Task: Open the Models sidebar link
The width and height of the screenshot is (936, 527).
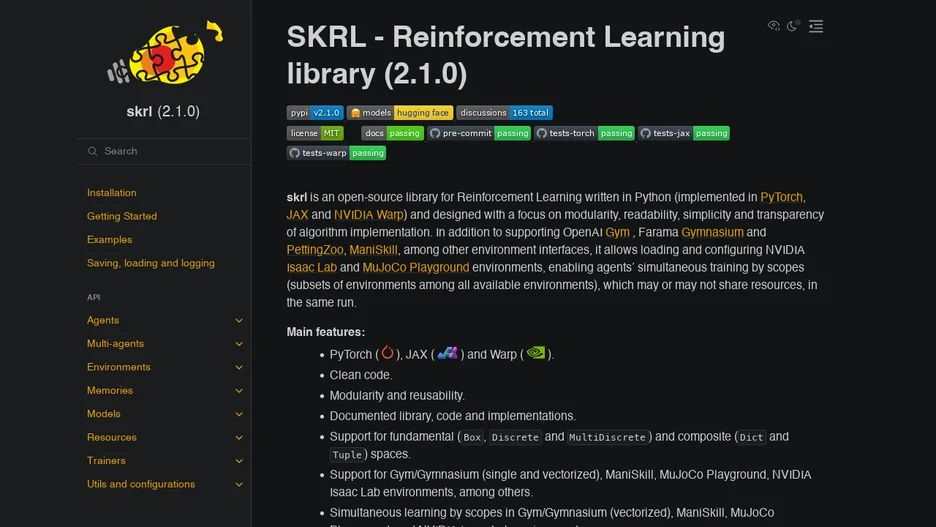Action: [x=103, y=414]
